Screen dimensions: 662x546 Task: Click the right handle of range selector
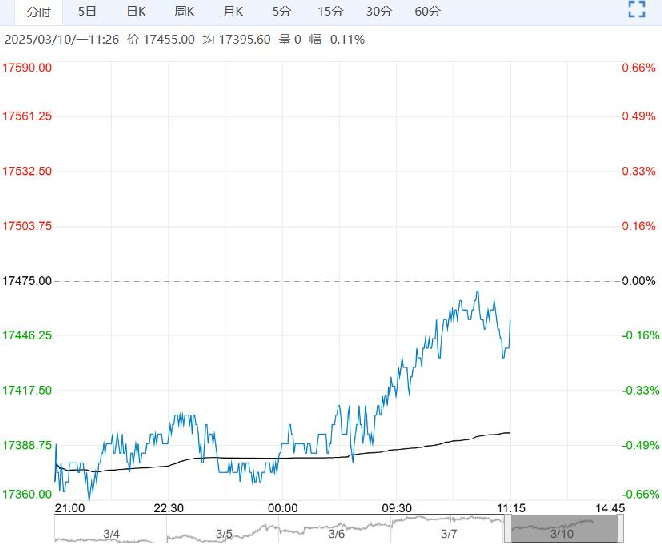click(x=621, y=530)
